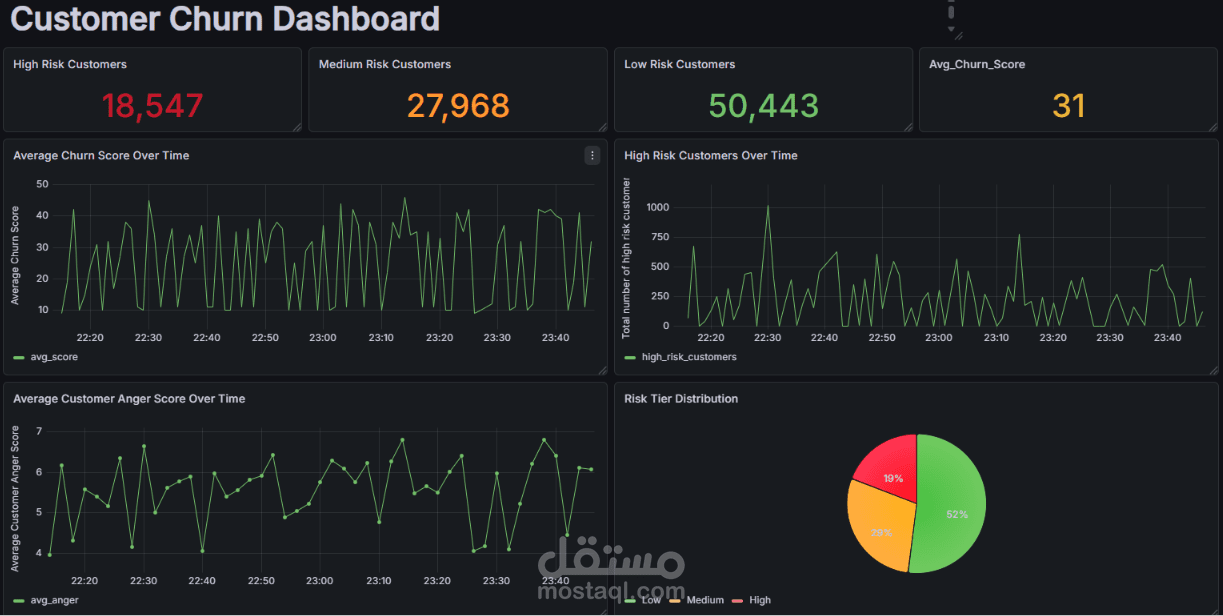Click resize handle of High Risk Customers panel

296,126
